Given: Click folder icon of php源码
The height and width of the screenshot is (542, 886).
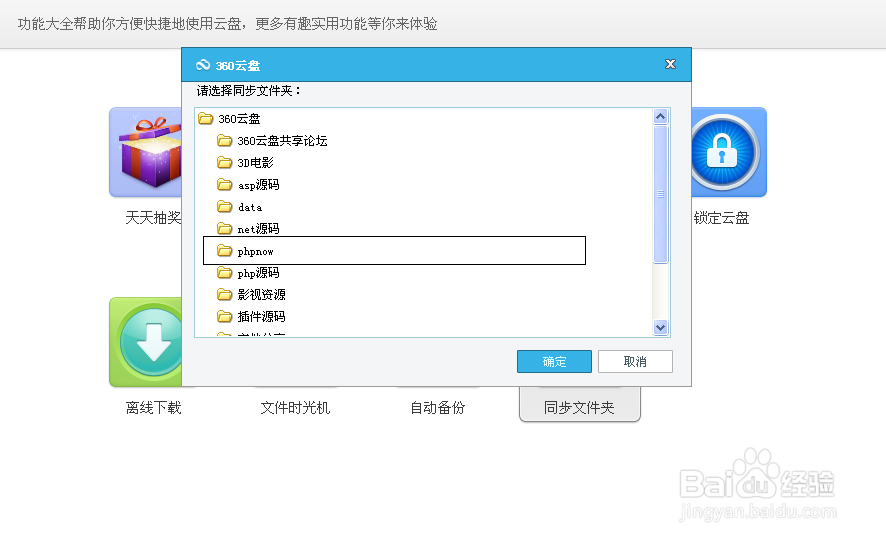Looking at the screenshot, I should pyautogui.click(x=225, y=272).
